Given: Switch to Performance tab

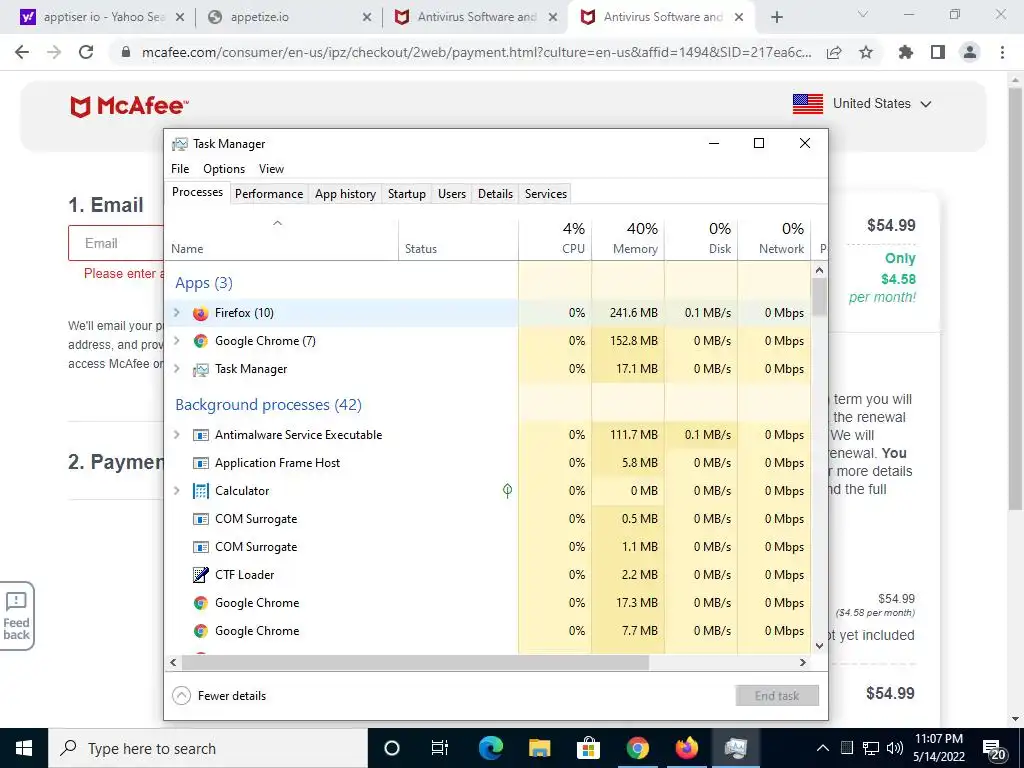Looking at the screenshot, I should click(269, 194).
